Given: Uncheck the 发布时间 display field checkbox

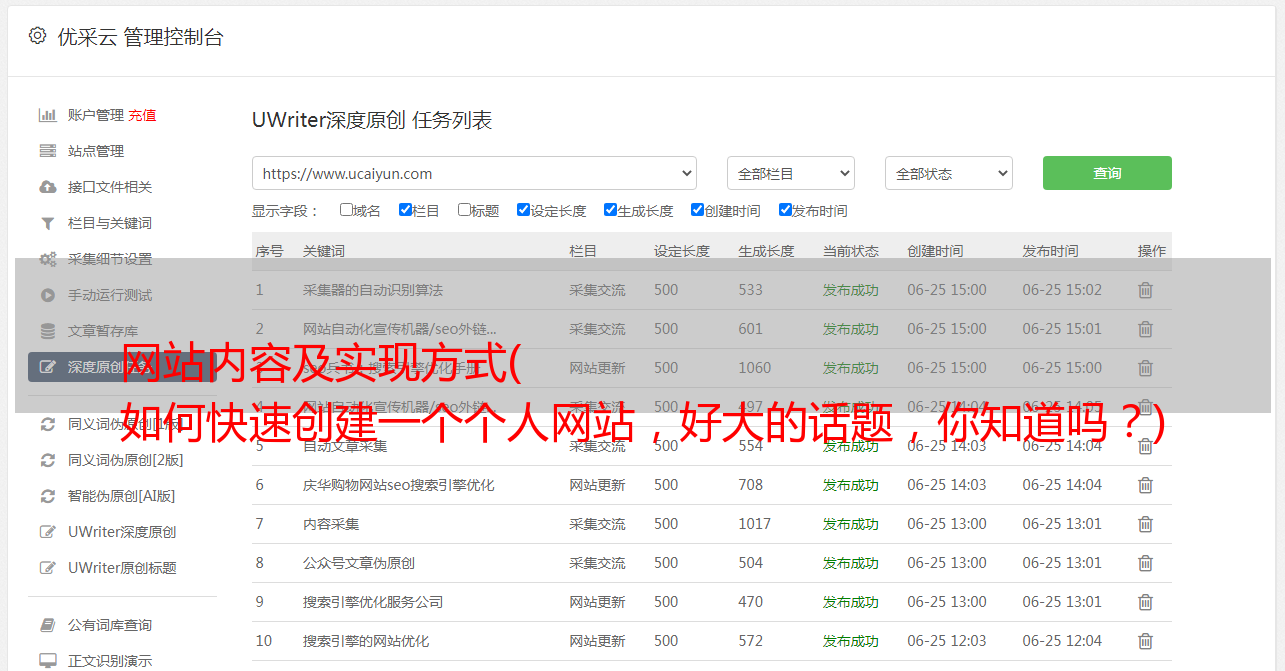Looking at the screenshot, I should [785, 210].
